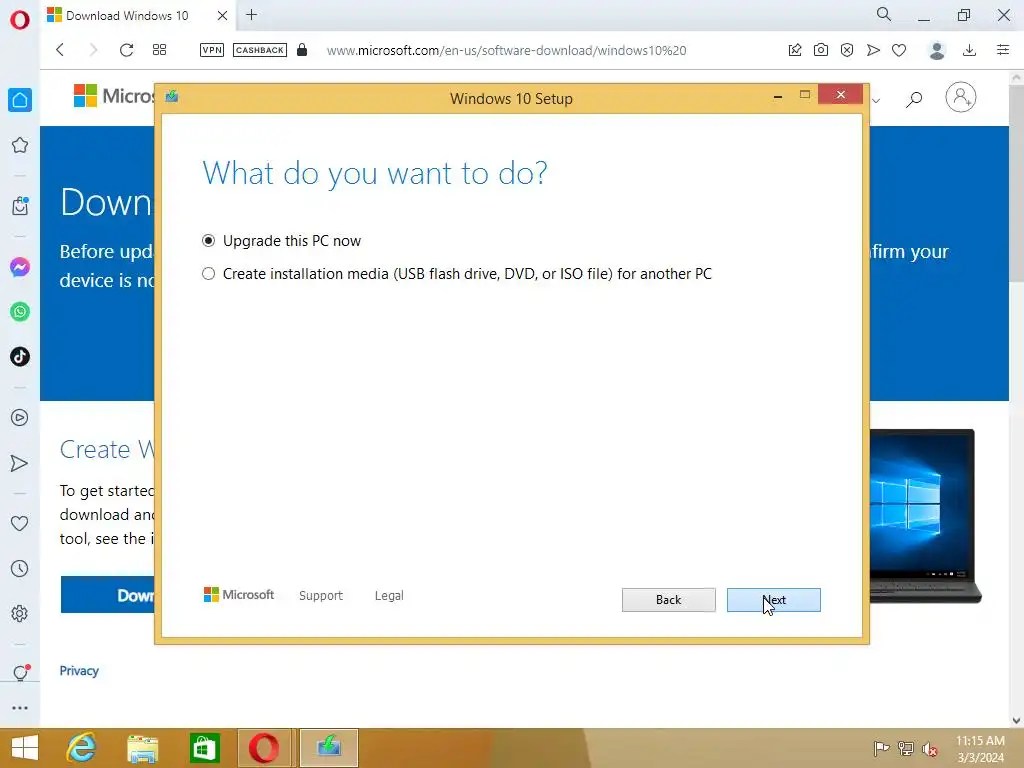Open Player icon in Opera sidebar
1024x768 pixels.
click(20, 417)
